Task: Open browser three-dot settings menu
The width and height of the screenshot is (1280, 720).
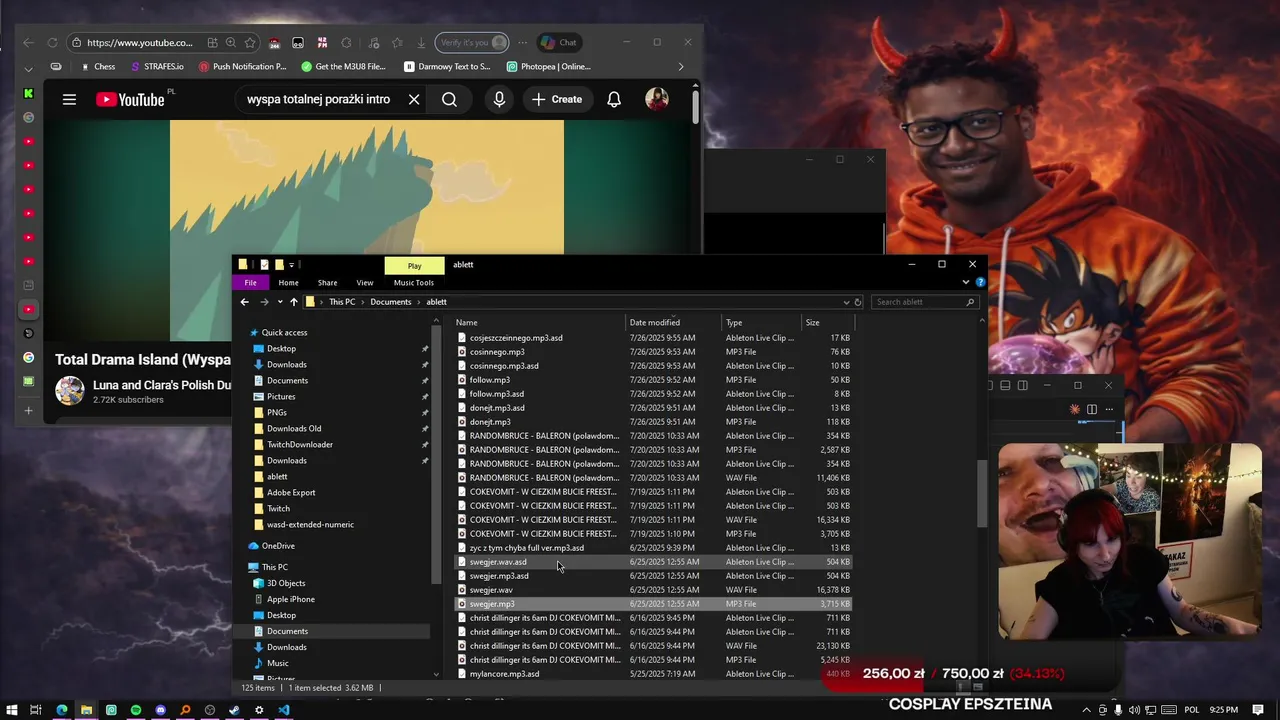Action: (522, 43)
